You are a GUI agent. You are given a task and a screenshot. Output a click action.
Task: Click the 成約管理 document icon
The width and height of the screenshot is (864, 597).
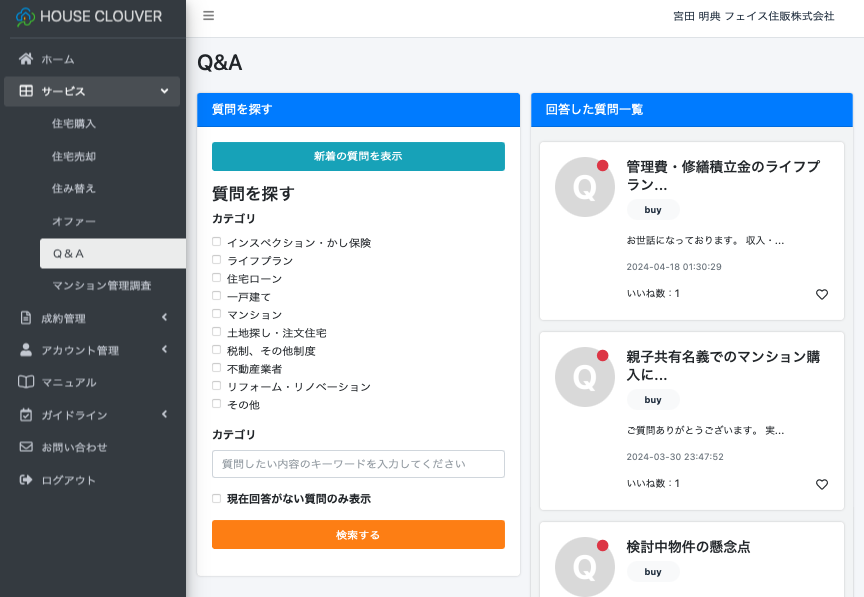(x=26, y=318)
